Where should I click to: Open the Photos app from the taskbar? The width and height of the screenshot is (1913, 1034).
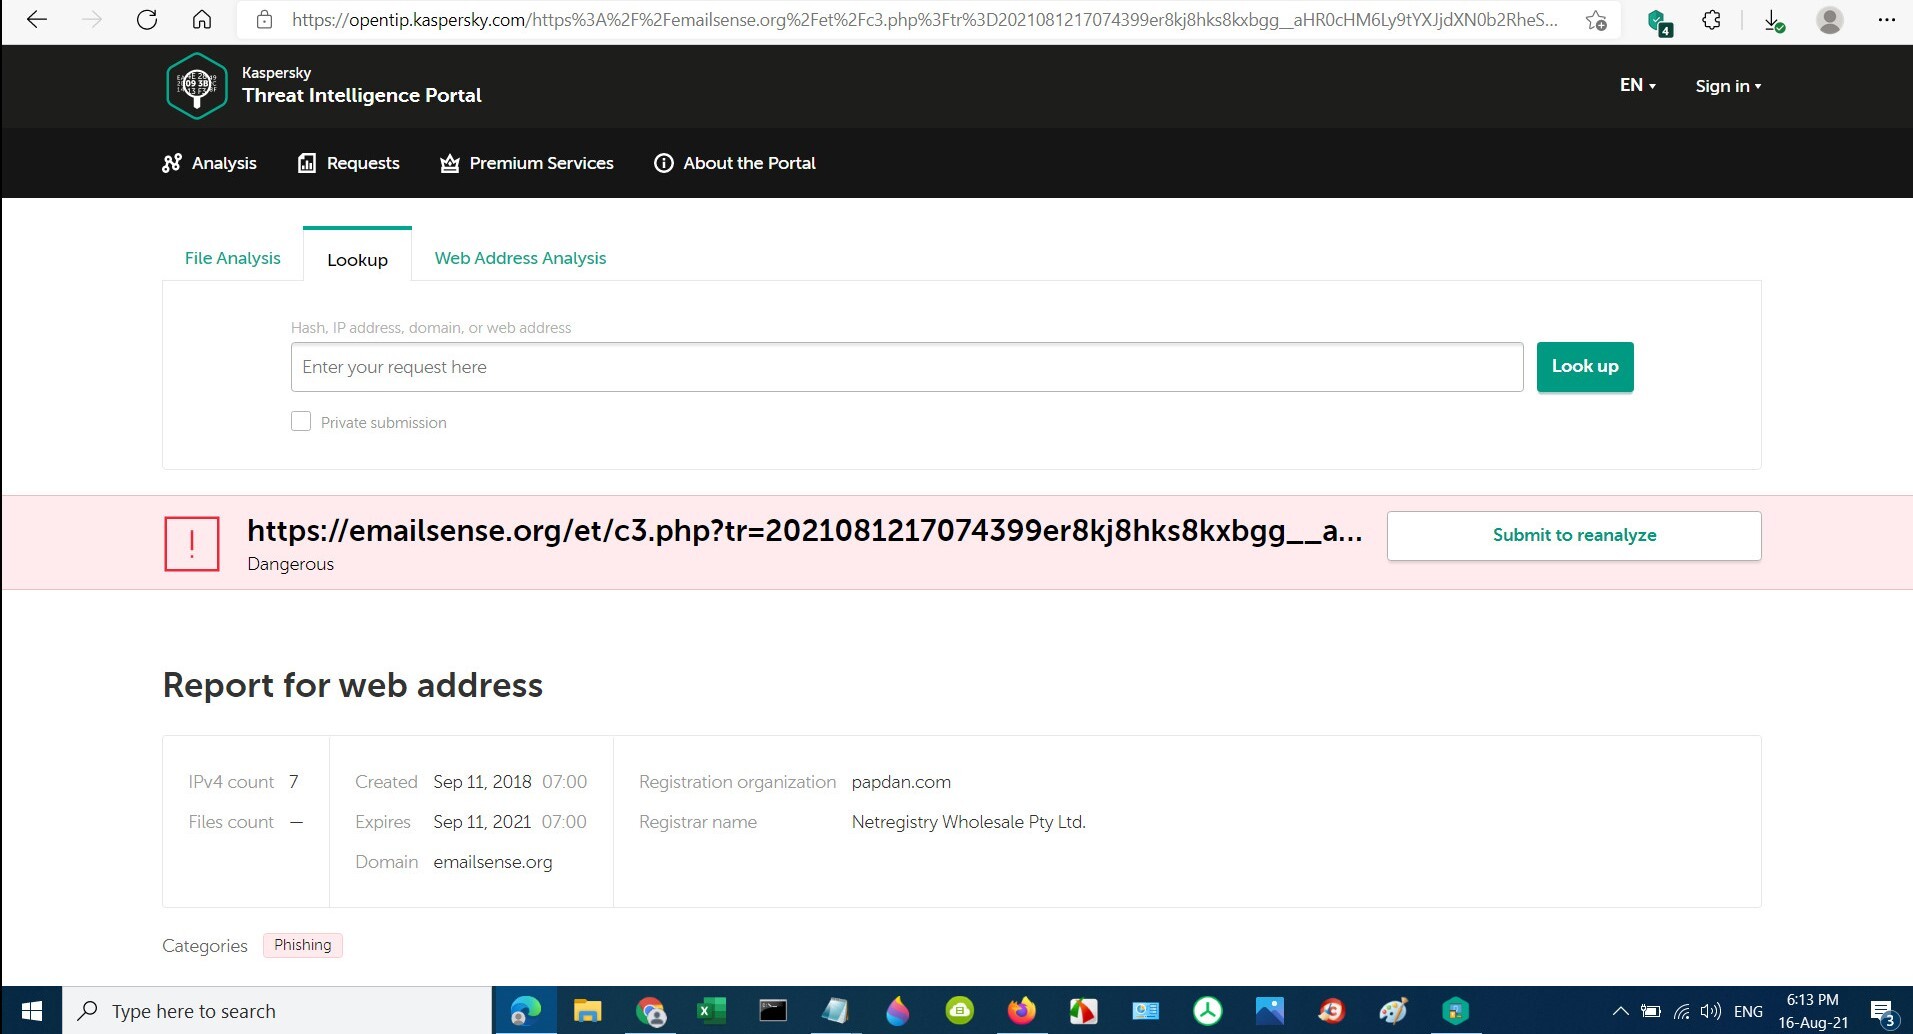[x=1269, y=1011]
